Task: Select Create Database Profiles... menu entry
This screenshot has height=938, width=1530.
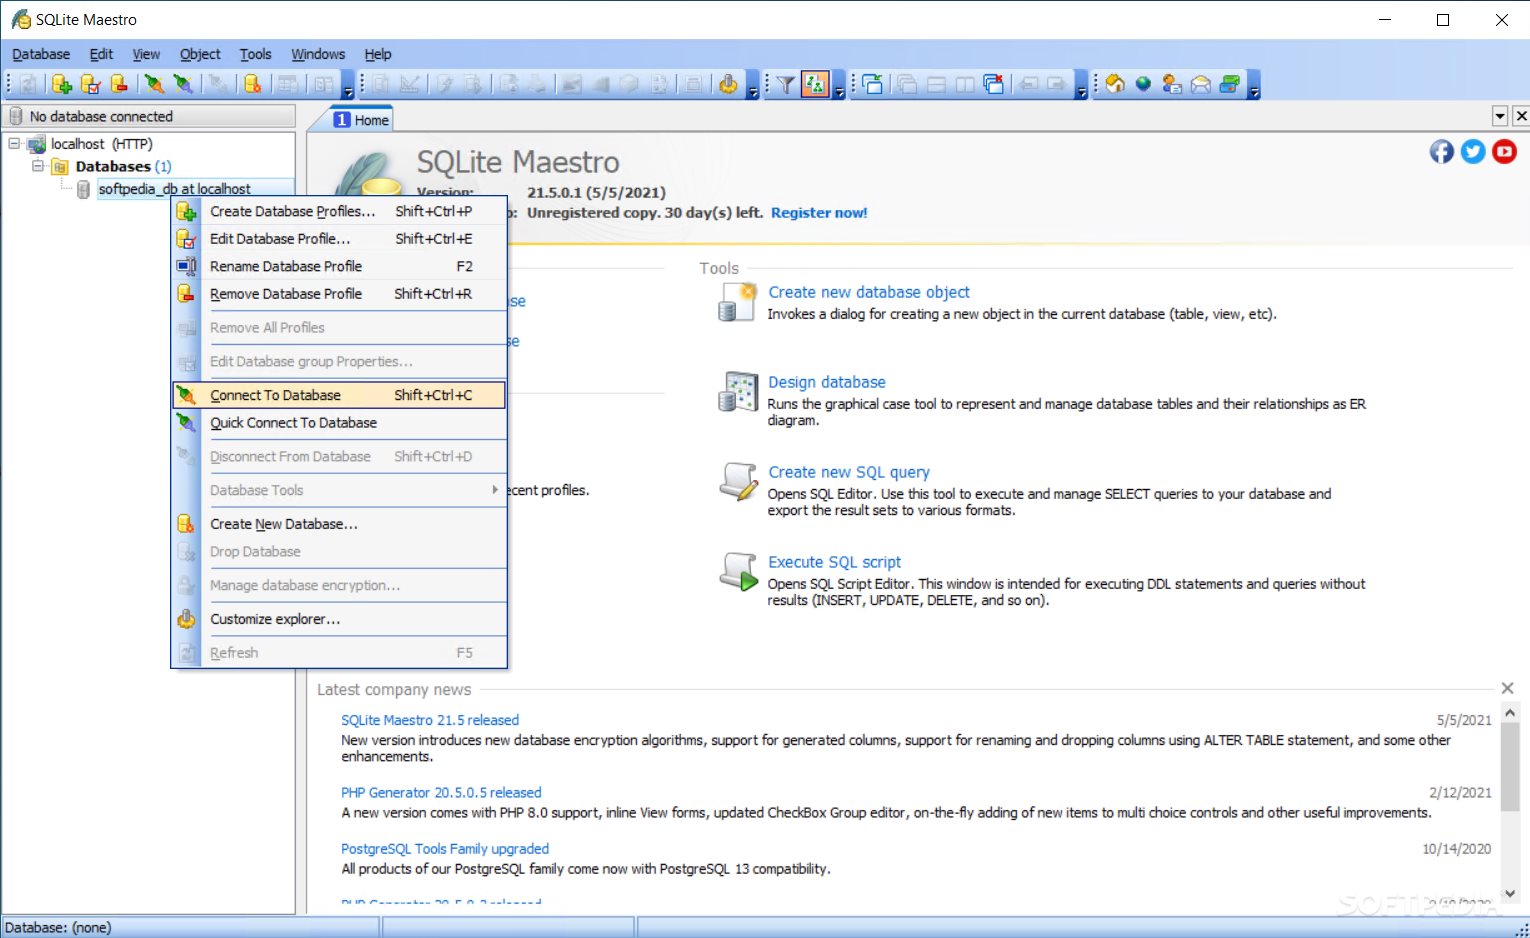Action: [339, 211]
